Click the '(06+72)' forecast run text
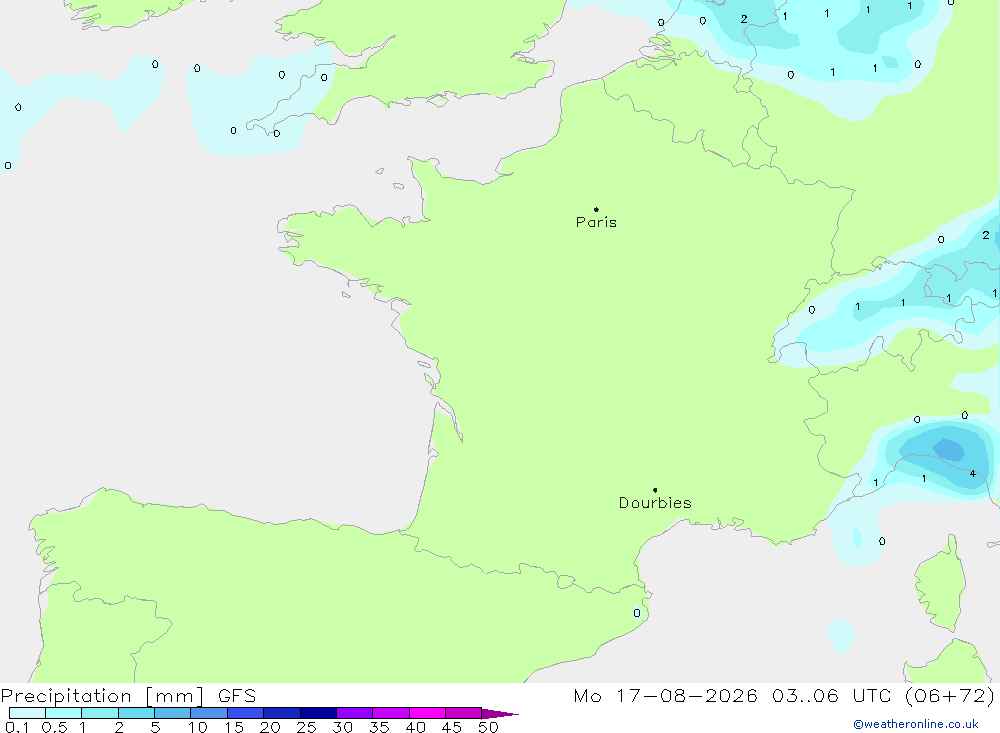 coord(949,696)
